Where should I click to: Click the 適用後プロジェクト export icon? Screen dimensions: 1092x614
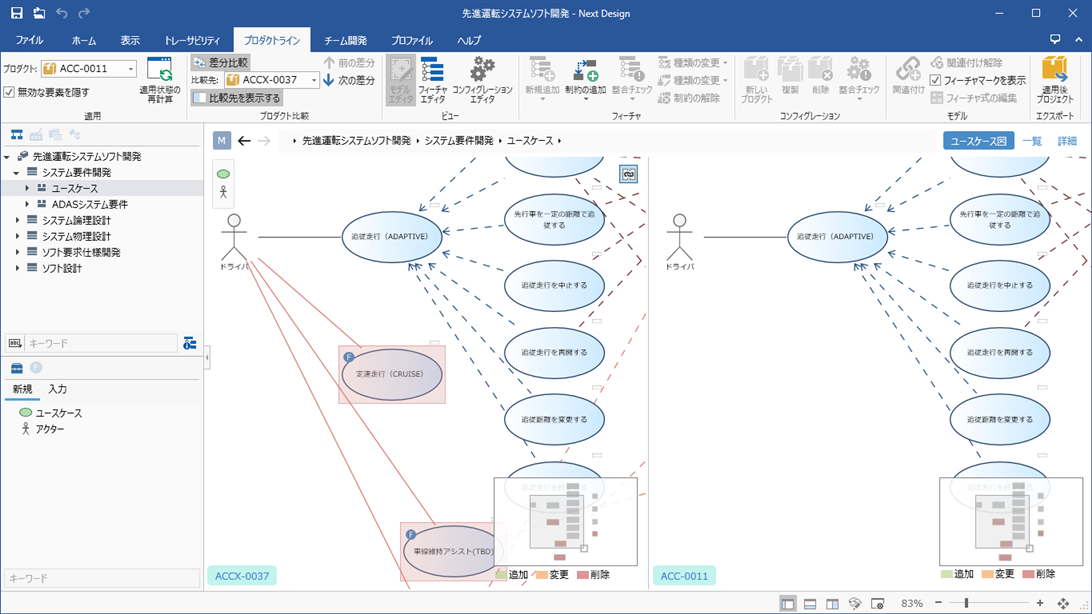click(1055, 72)
